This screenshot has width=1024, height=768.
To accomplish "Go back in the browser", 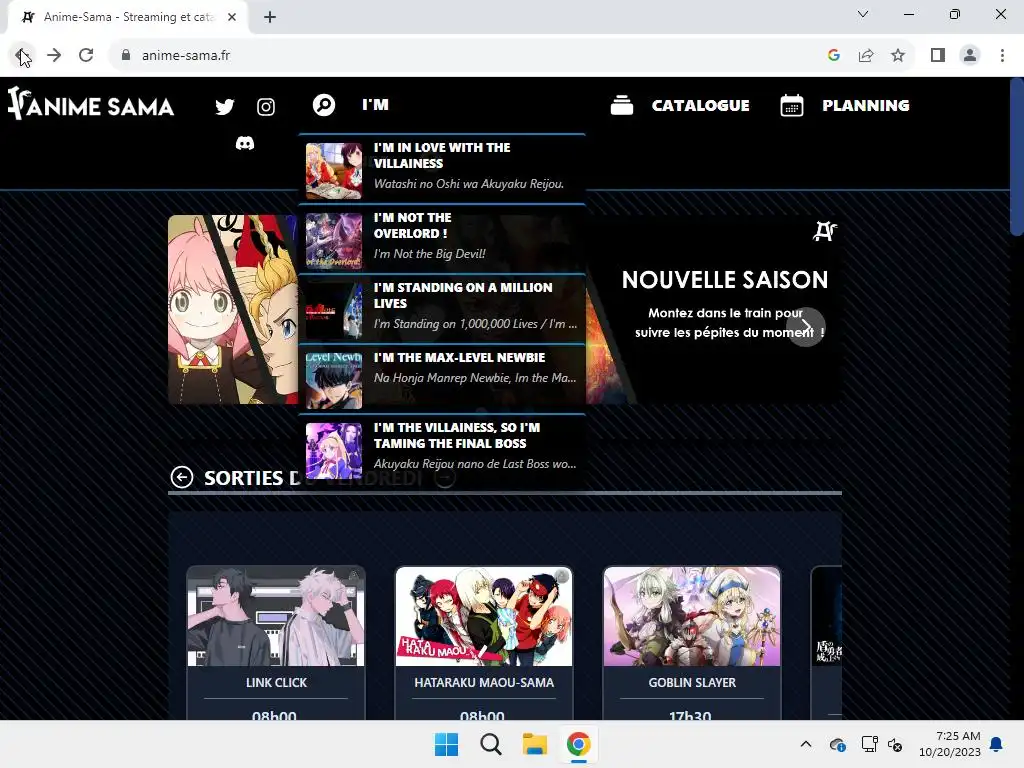I will [x=22, y=56].
